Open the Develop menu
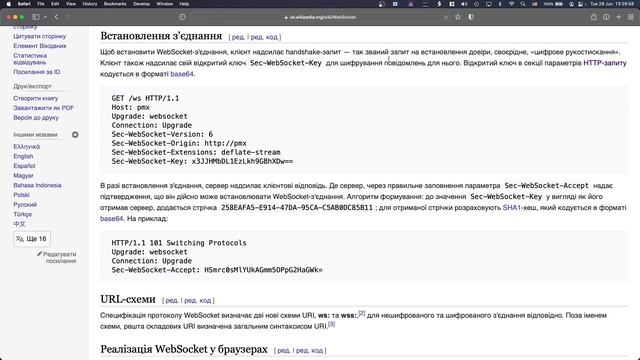 pos(142,4)
